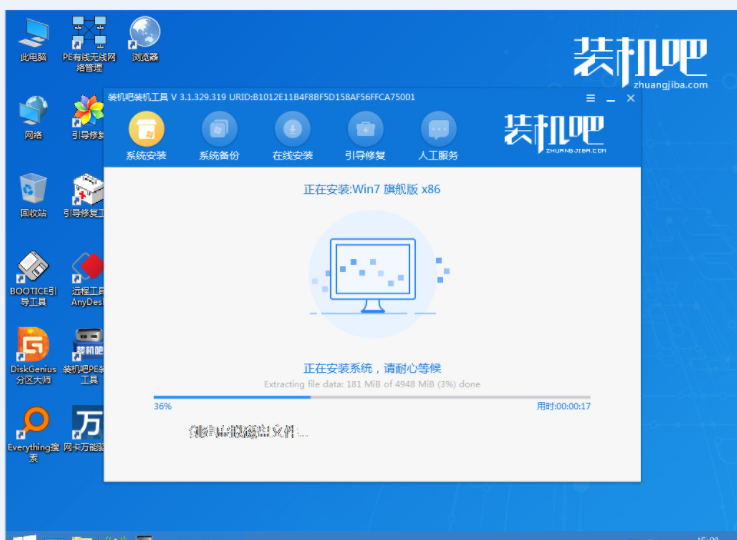This screenshot has height=540, width=737.
Task: Open the hamburger menu in the title bar
Action: tap(590, 98)
